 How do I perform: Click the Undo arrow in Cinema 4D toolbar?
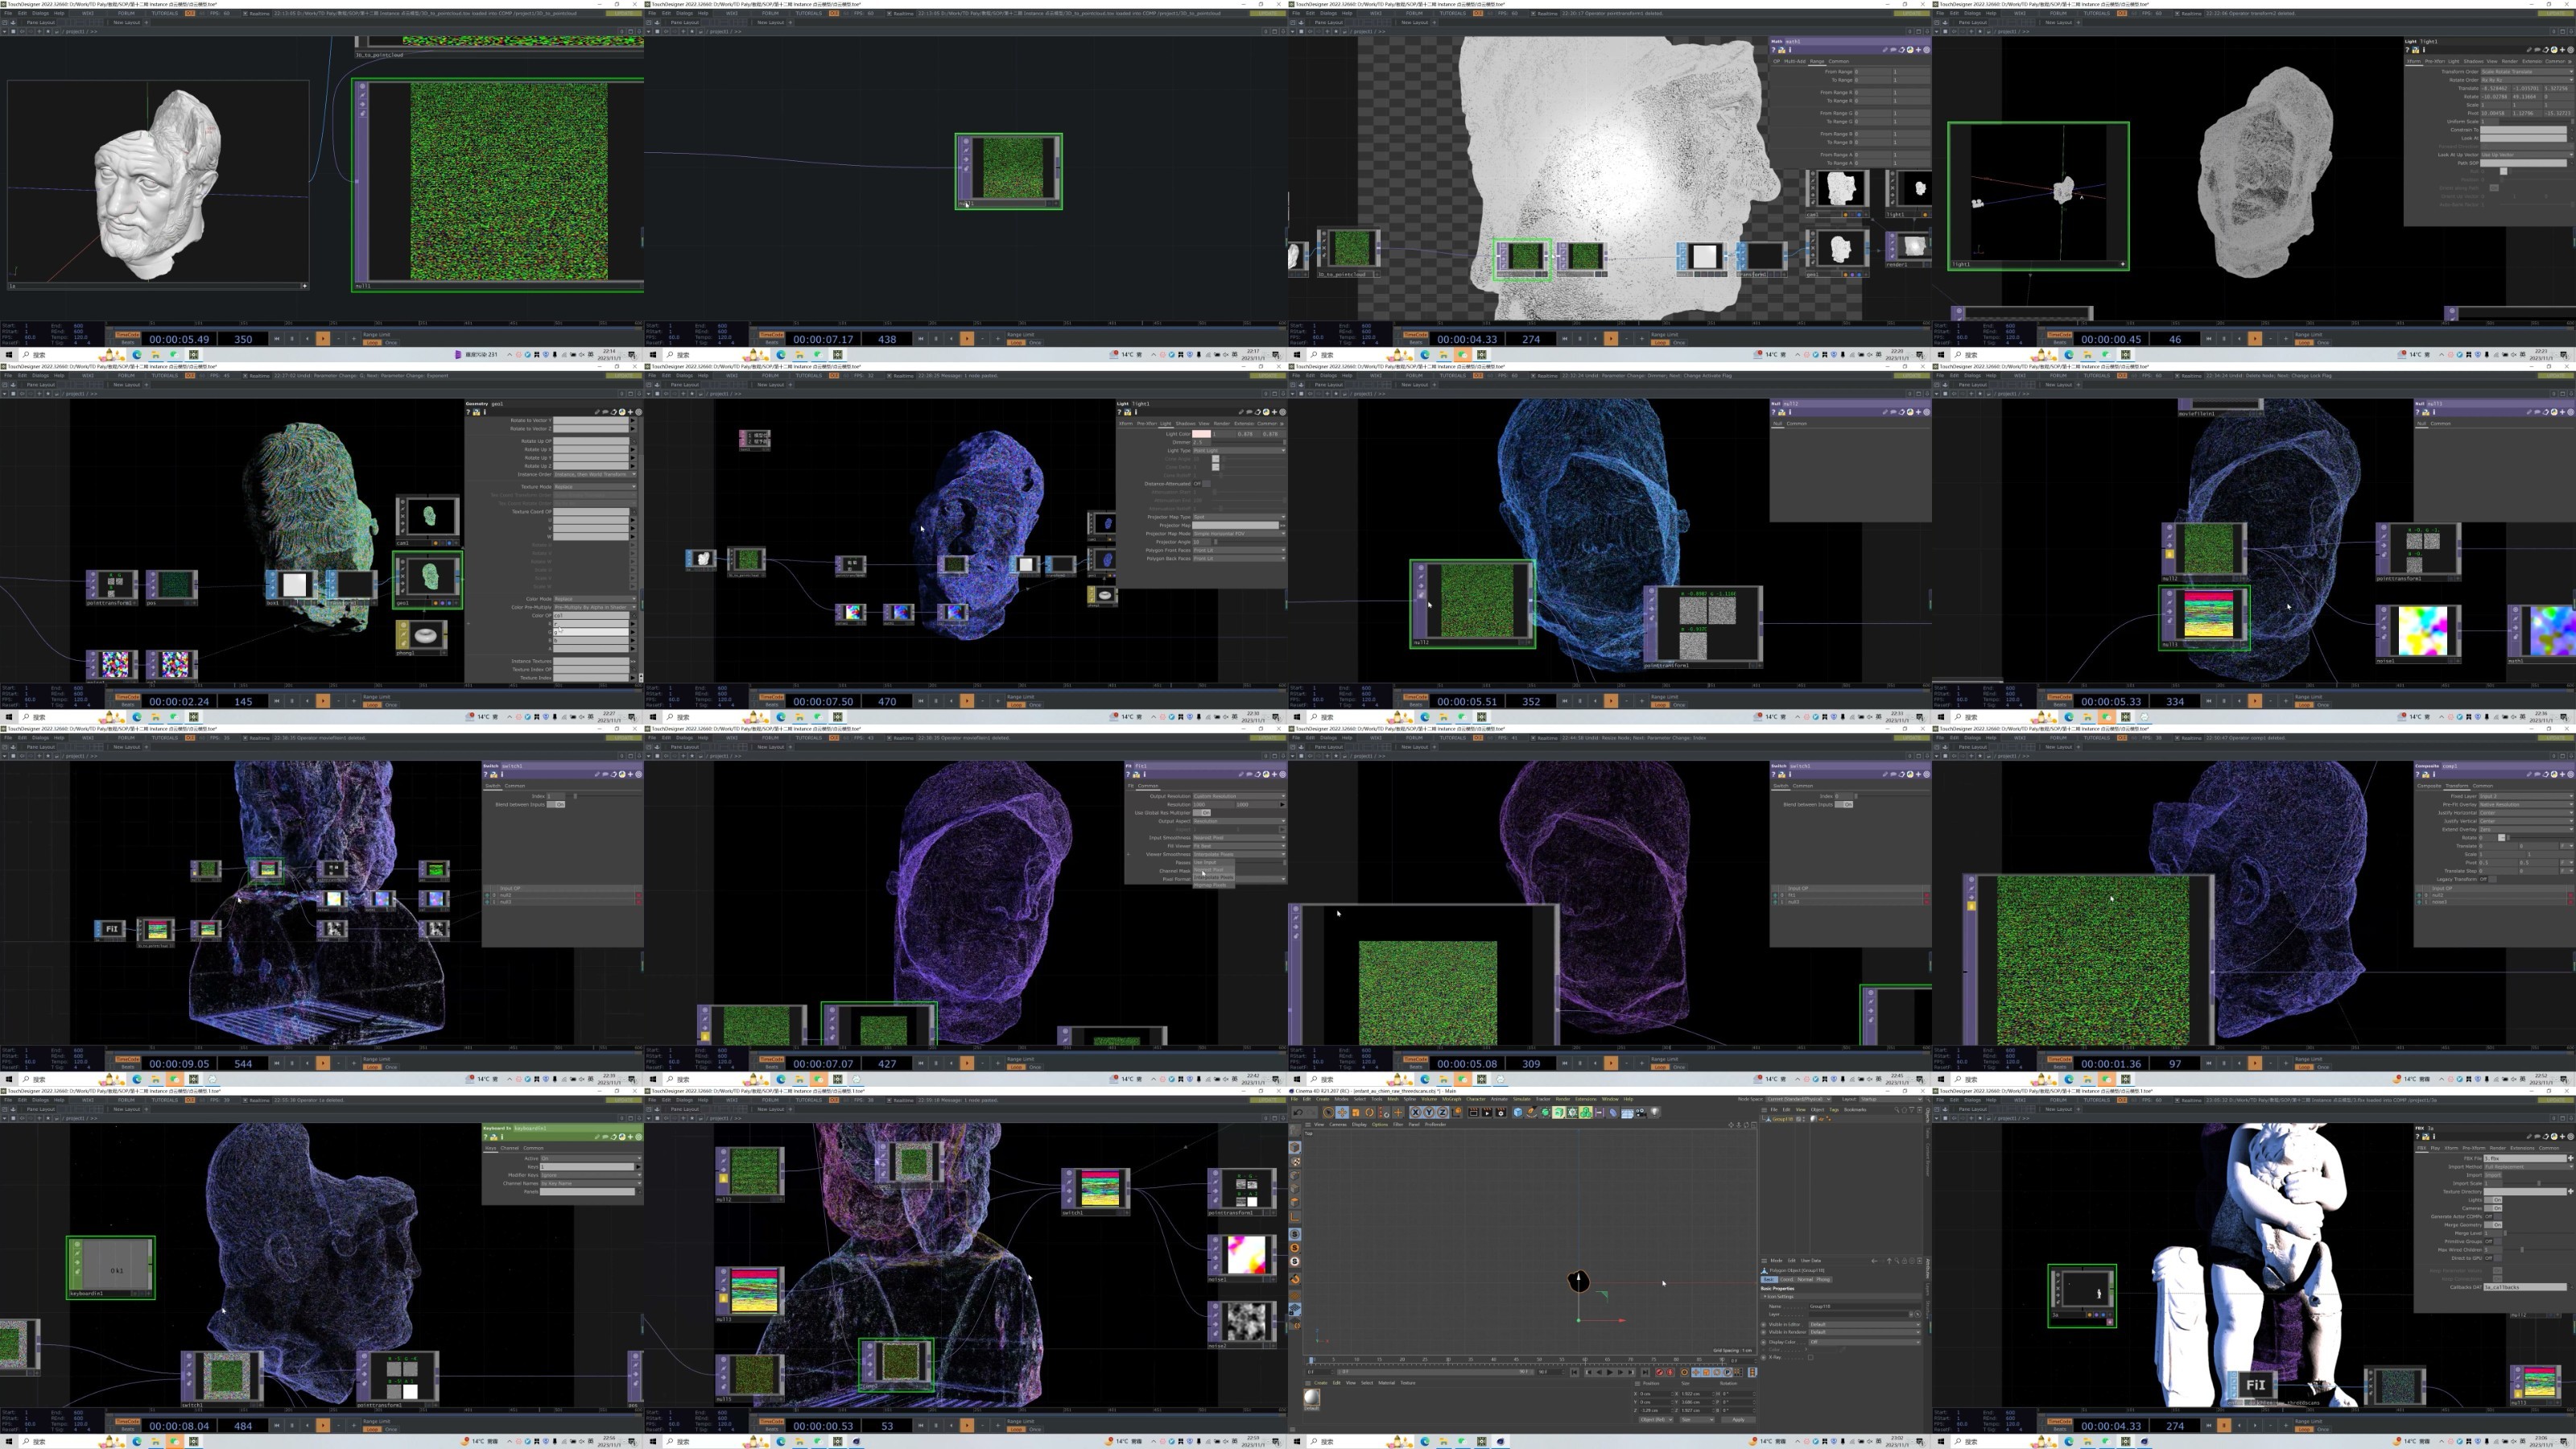click(1298, 1113)
